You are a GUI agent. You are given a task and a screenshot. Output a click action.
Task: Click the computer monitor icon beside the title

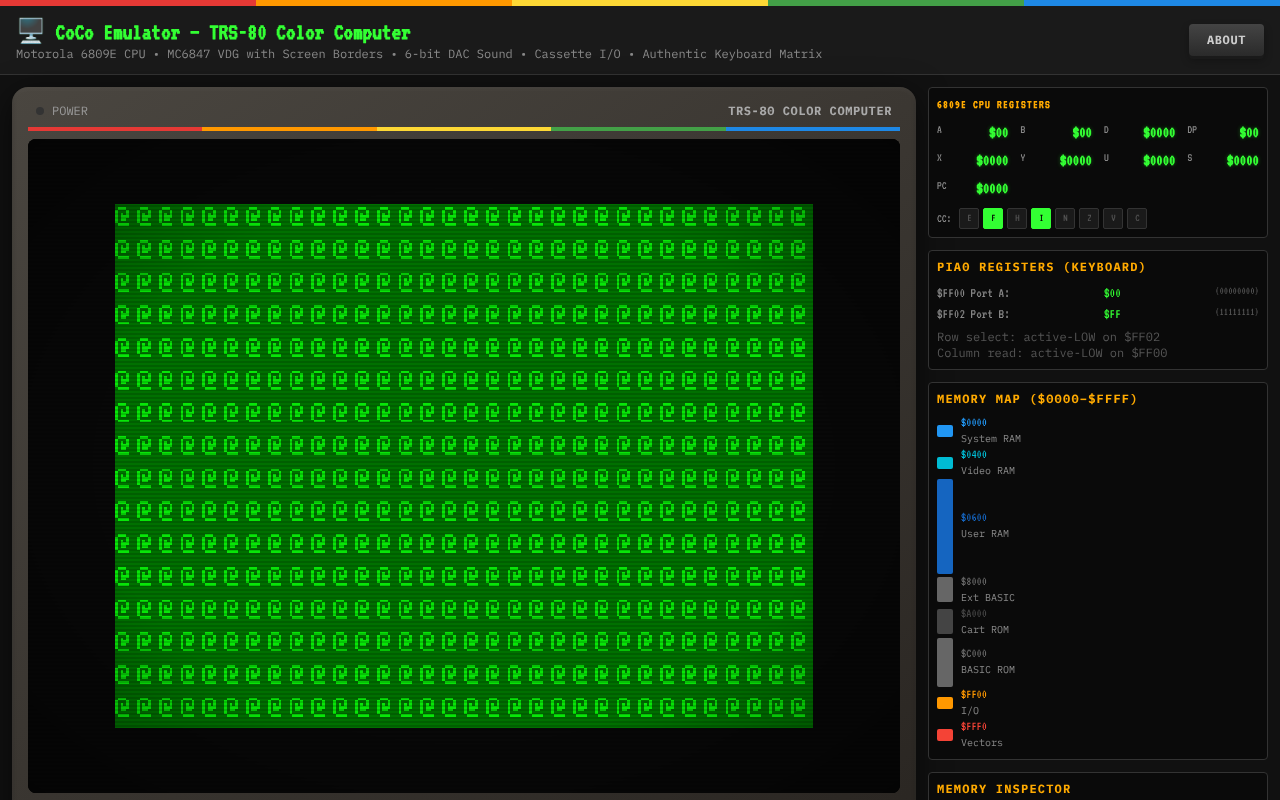tap(31, 31)
